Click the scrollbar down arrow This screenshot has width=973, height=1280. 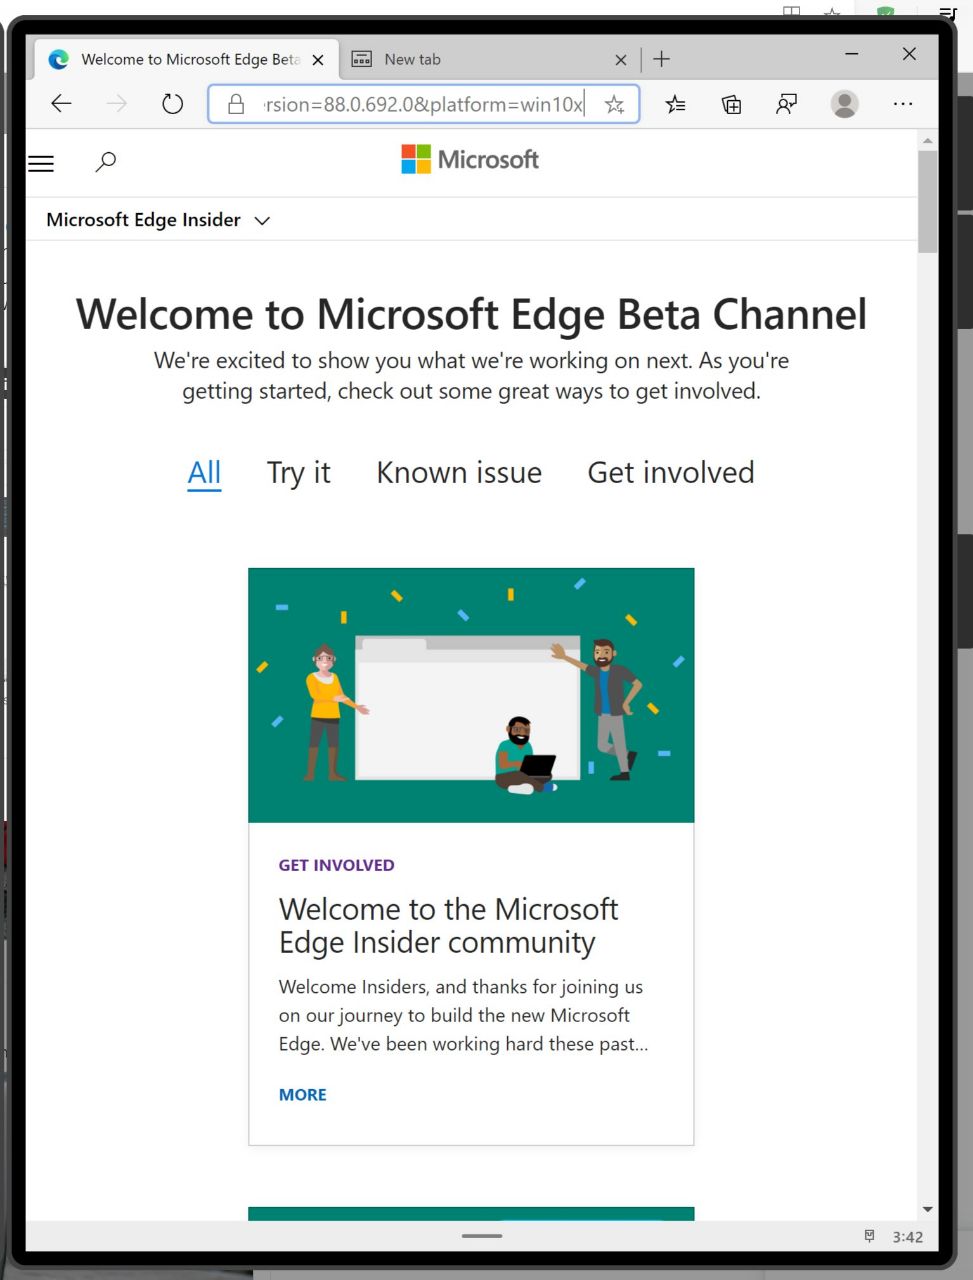(x=928, y=1210)
